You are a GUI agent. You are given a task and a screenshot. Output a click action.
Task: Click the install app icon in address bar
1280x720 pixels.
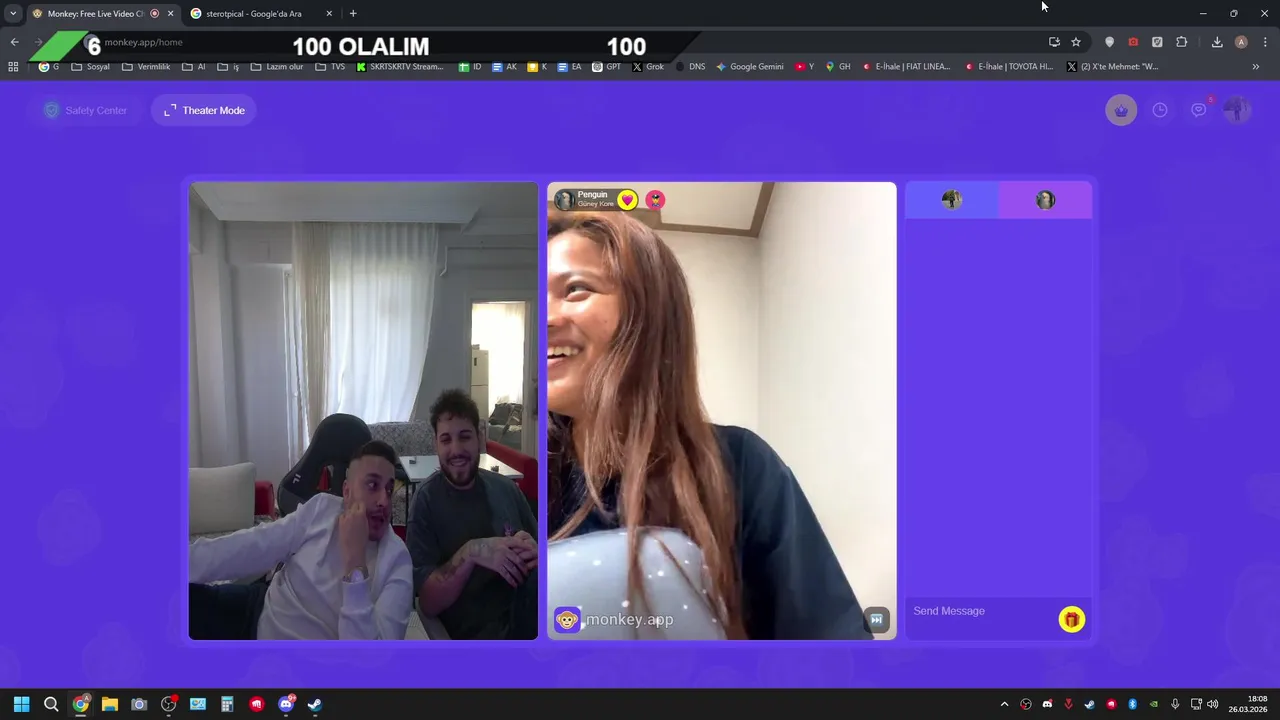click(x=1054, y=42)
